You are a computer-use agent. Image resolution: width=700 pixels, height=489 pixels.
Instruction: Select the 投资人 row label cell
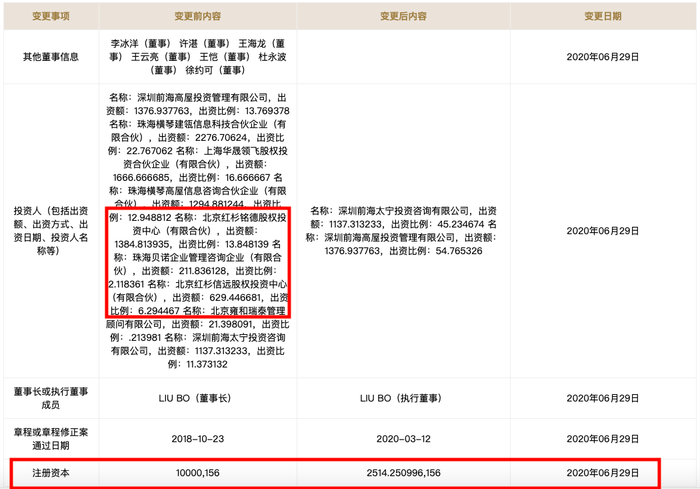pos(51,230)
